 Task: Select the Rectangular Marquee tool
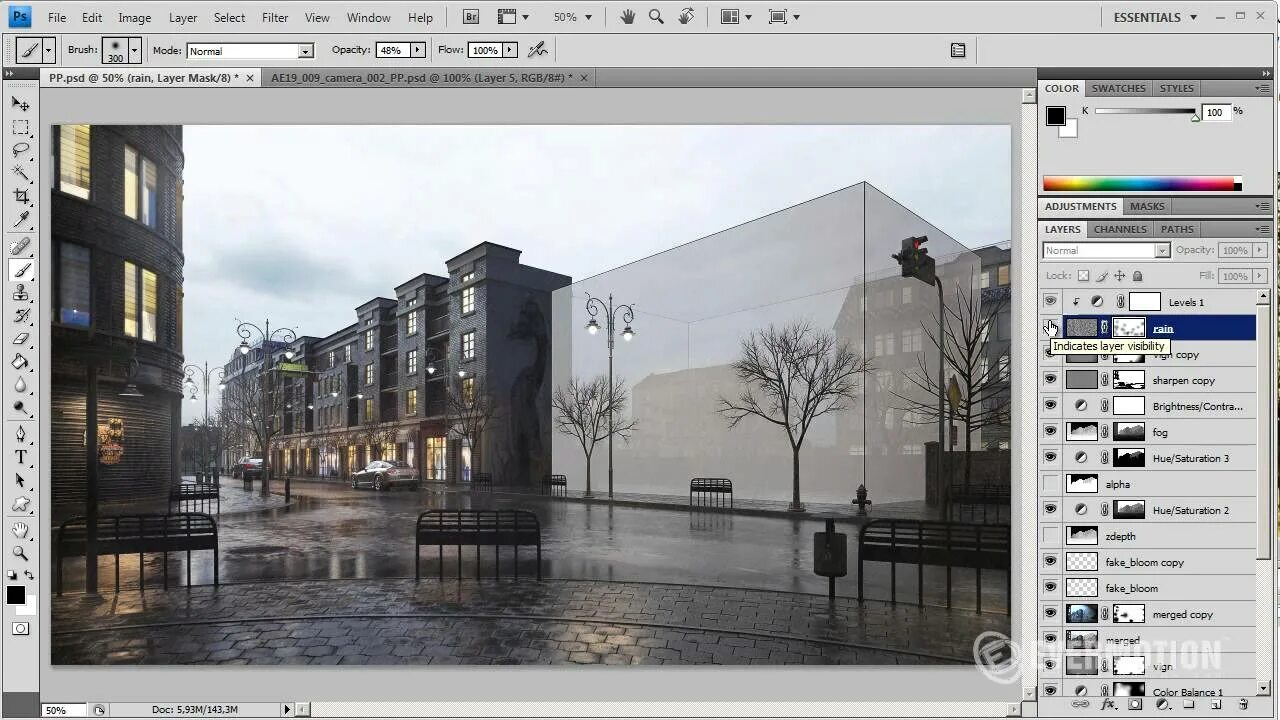click(x=21, y=127)
